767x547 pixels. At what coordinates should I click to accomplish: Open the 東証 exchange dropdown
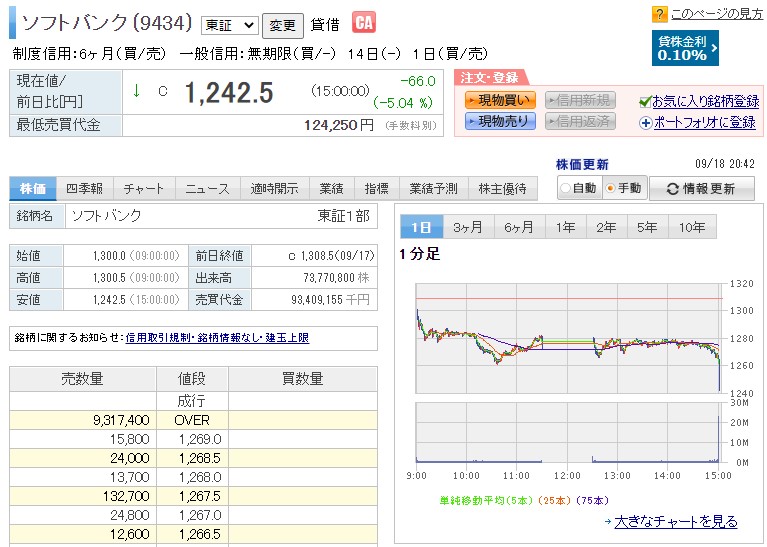(x=229, y=25)
